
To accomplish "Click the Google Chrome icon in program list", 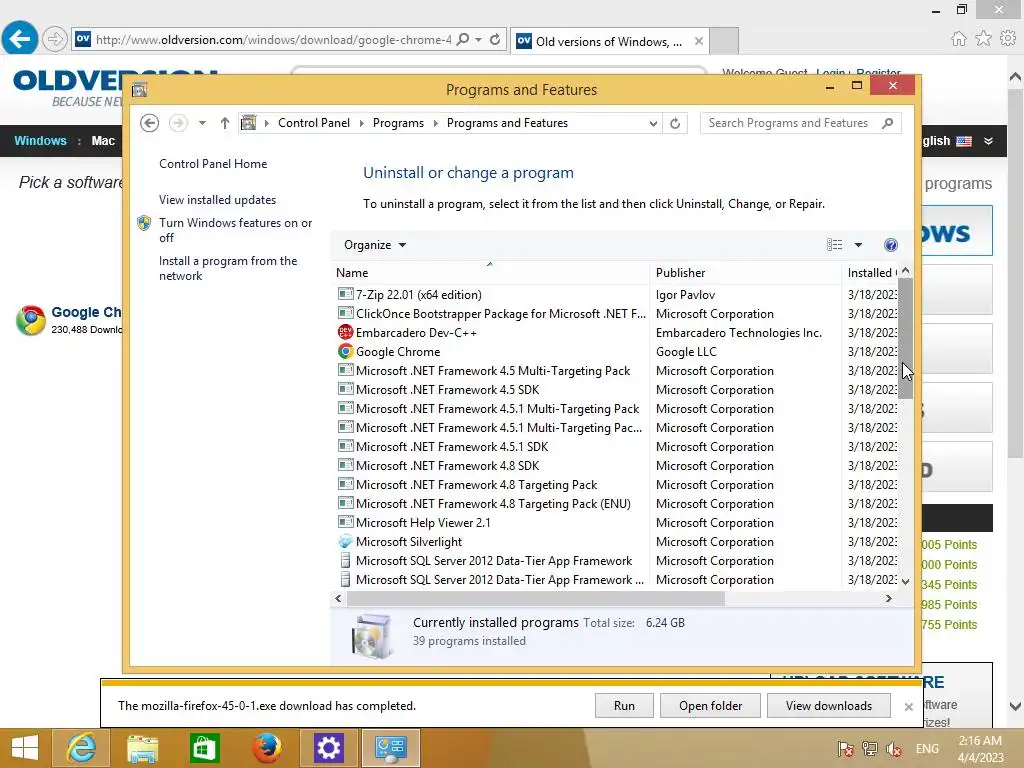I will [x=345, y=351].
